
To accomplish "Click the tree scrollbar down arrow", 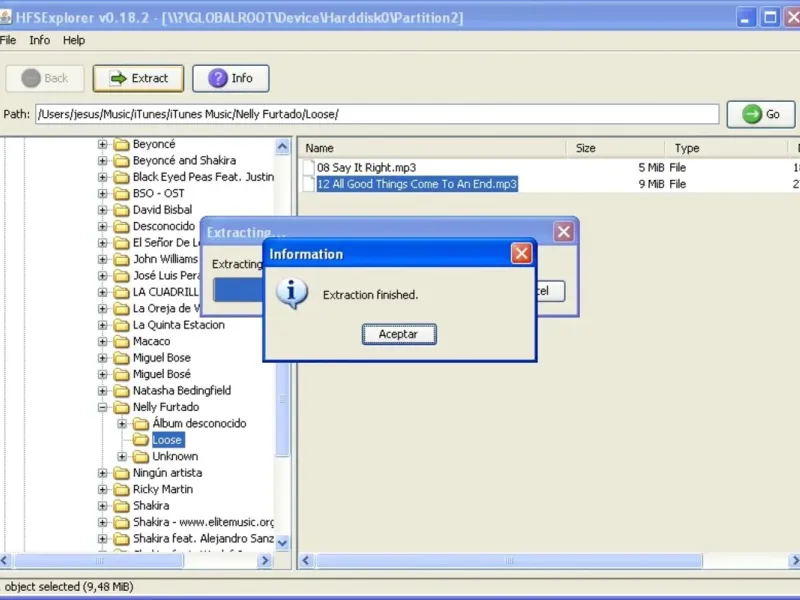I will 282,543.
